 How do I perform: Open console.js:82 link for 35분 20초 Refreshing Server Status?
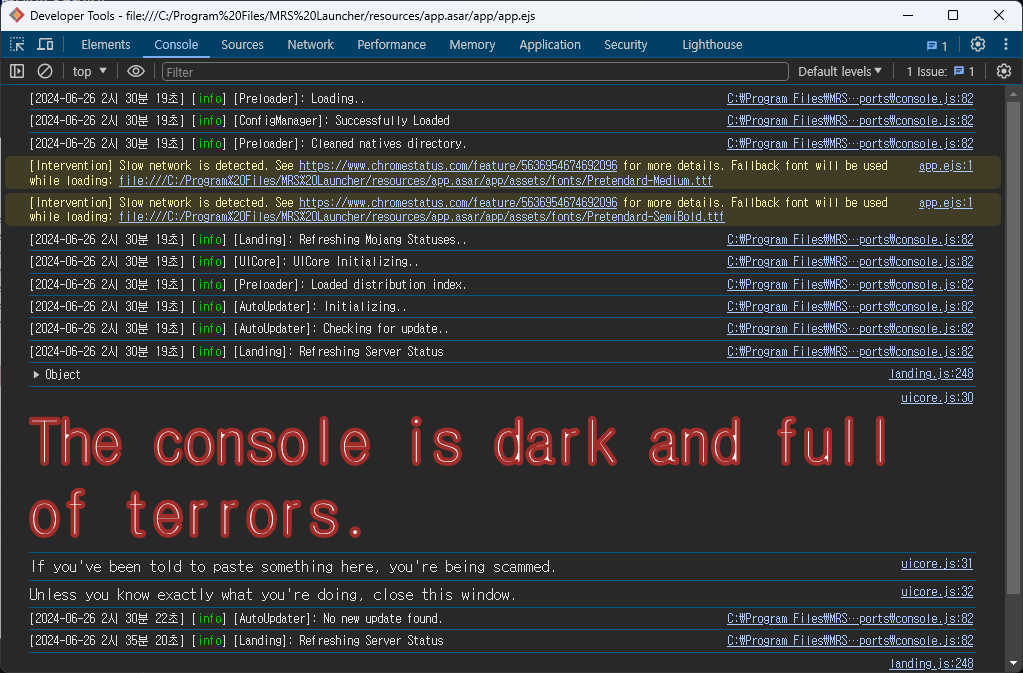pyautogui.click(x=850, y=640)
